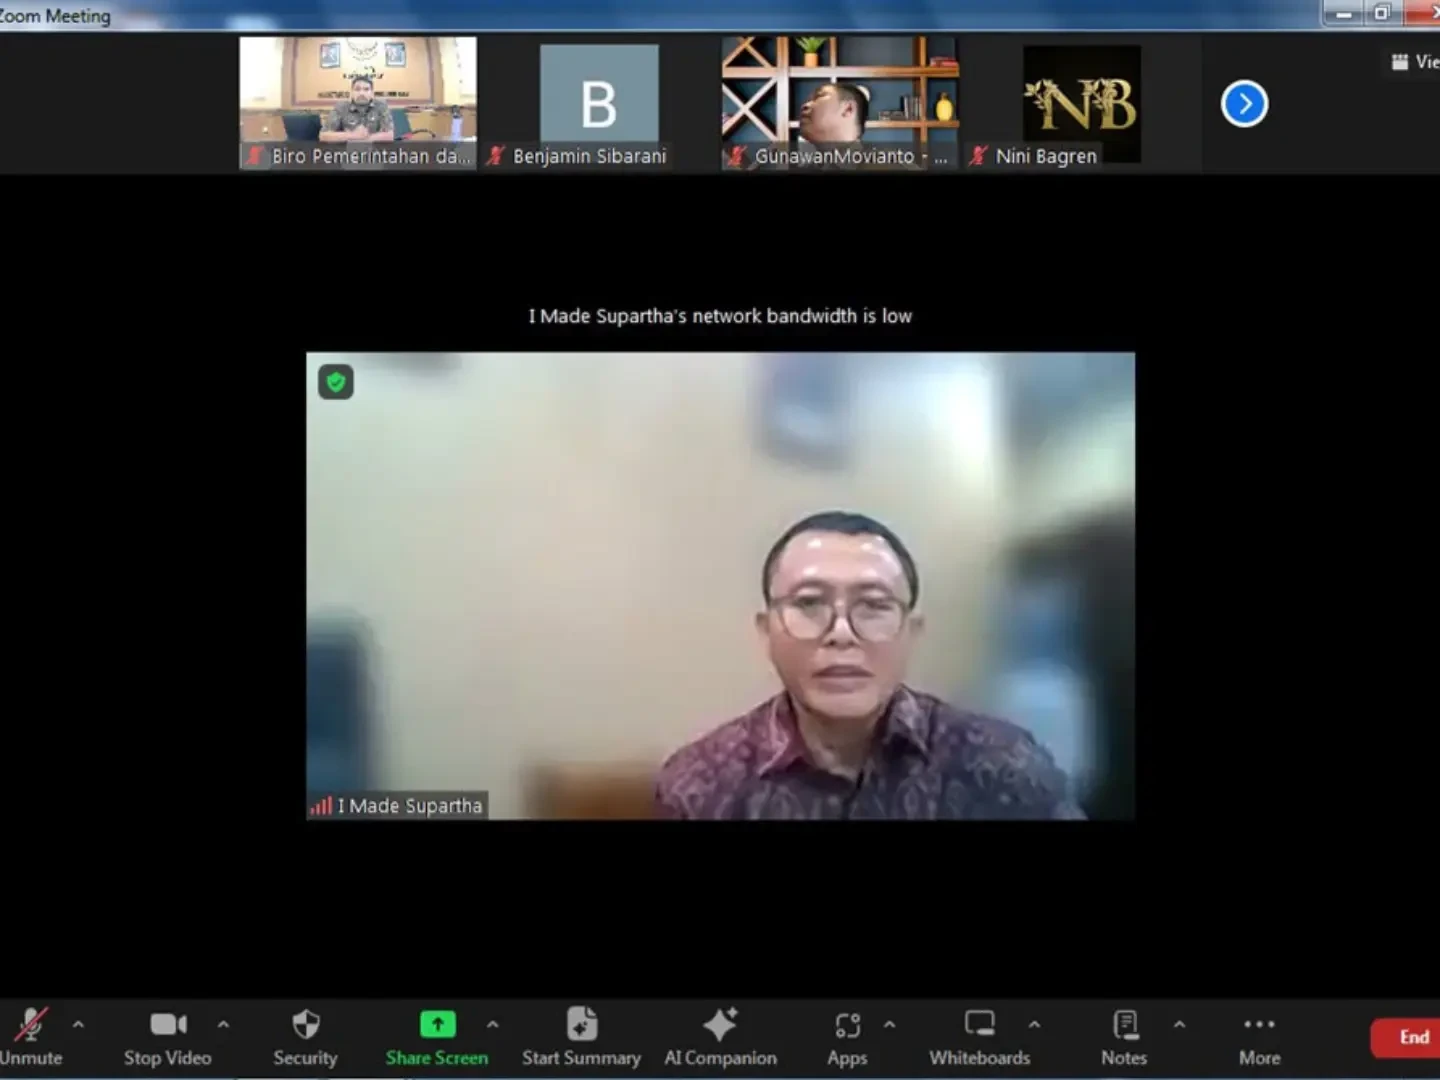Image resolution: width=1440 pixels, height=1080 pixels.
Task: Start the meeting summary
Action: pyautogui.click(x=581, y=1036)
